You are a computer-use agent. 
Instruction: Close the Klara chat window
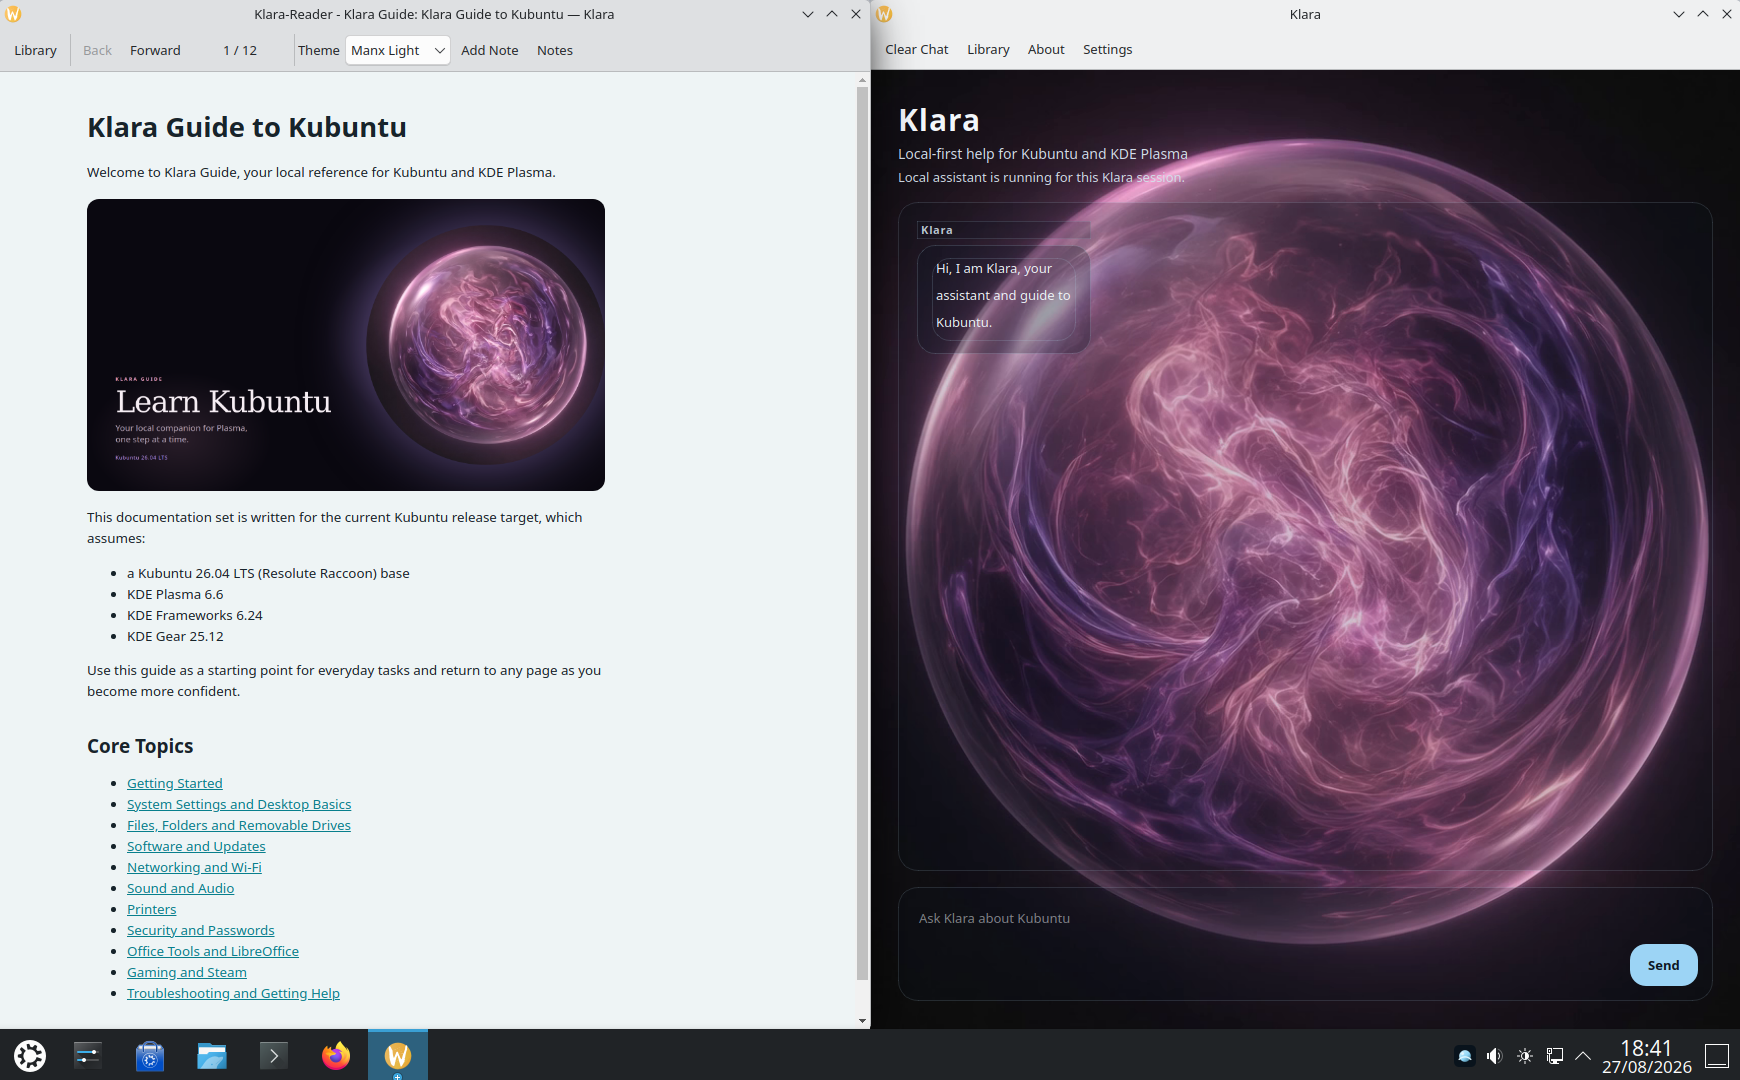[x=1727, y=14]
